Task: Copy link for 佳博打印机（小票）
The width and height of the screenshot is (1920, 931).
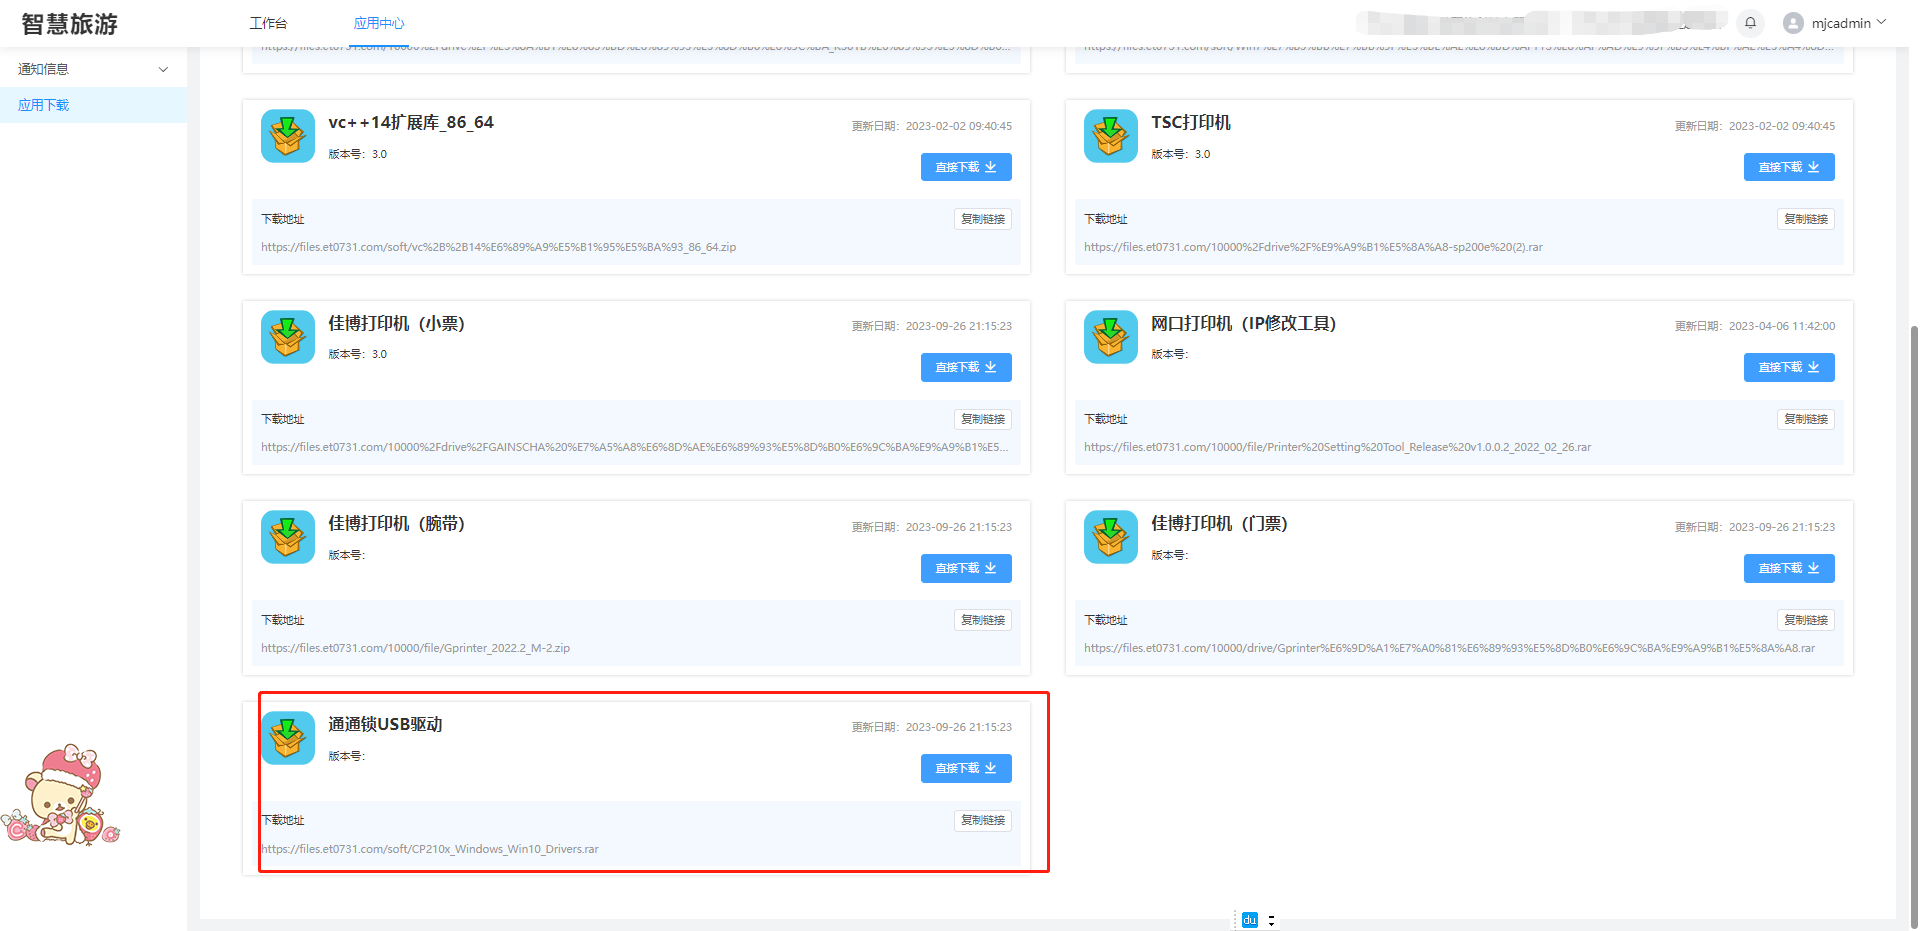Action: pos(982,419)
